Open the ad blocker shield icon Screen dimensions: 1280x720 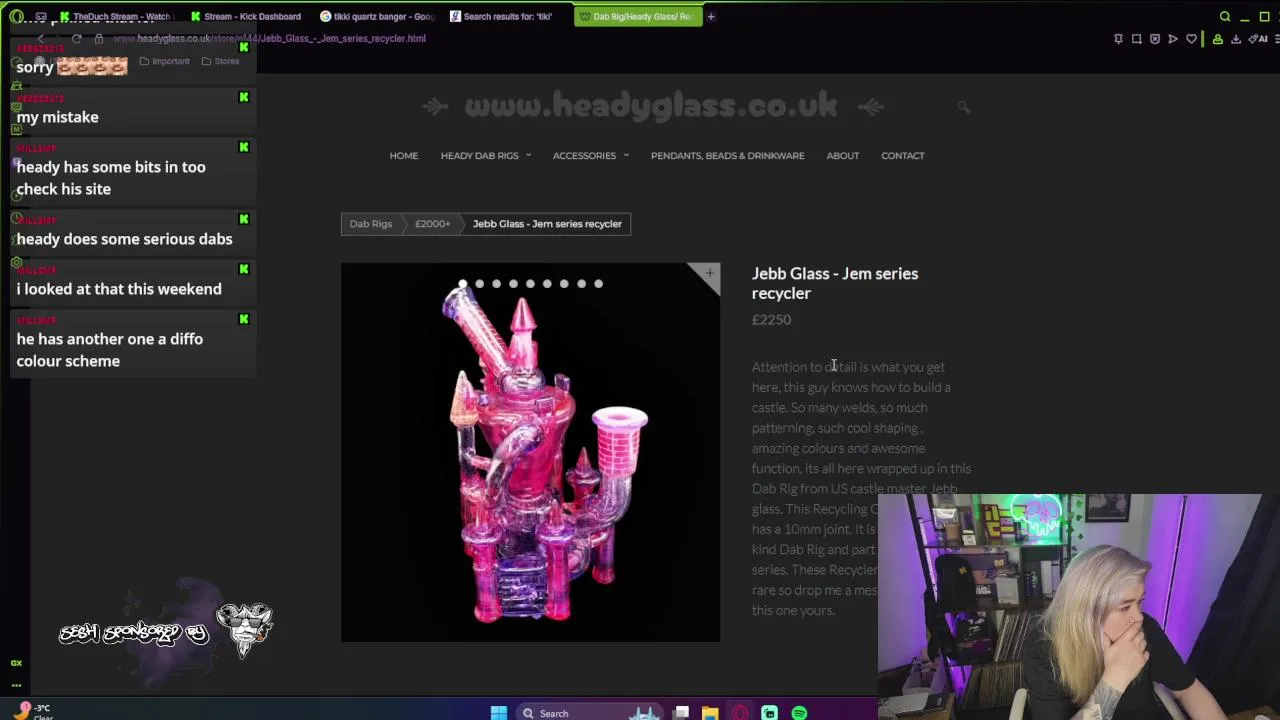pos(1155,39)
